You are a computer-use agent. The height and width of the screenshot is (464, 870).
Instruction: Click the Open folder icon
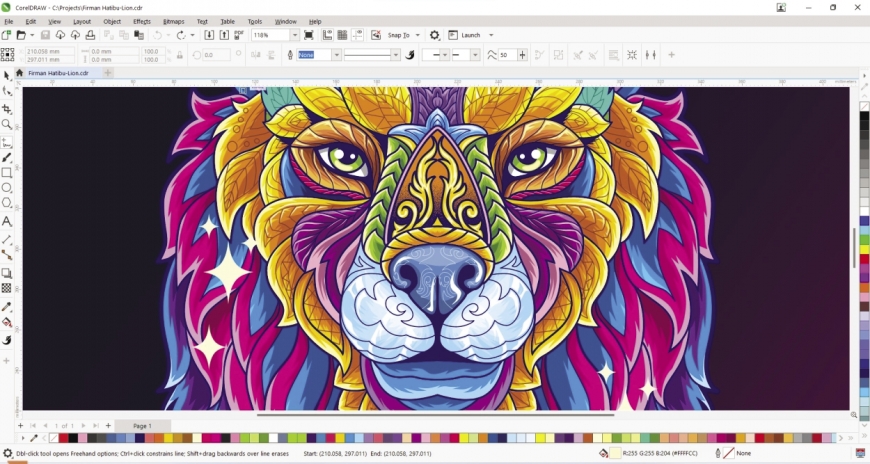click(21, 35)
